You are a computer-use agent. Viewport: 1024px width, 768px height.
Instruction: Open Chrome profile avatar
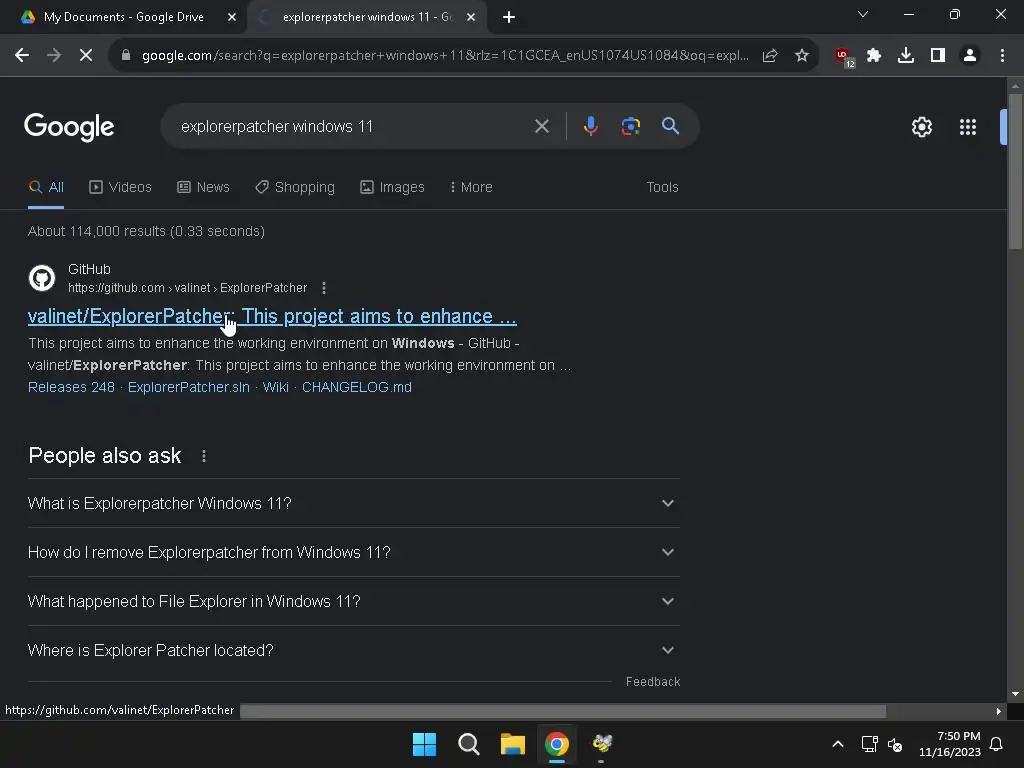tap(970, 56)
